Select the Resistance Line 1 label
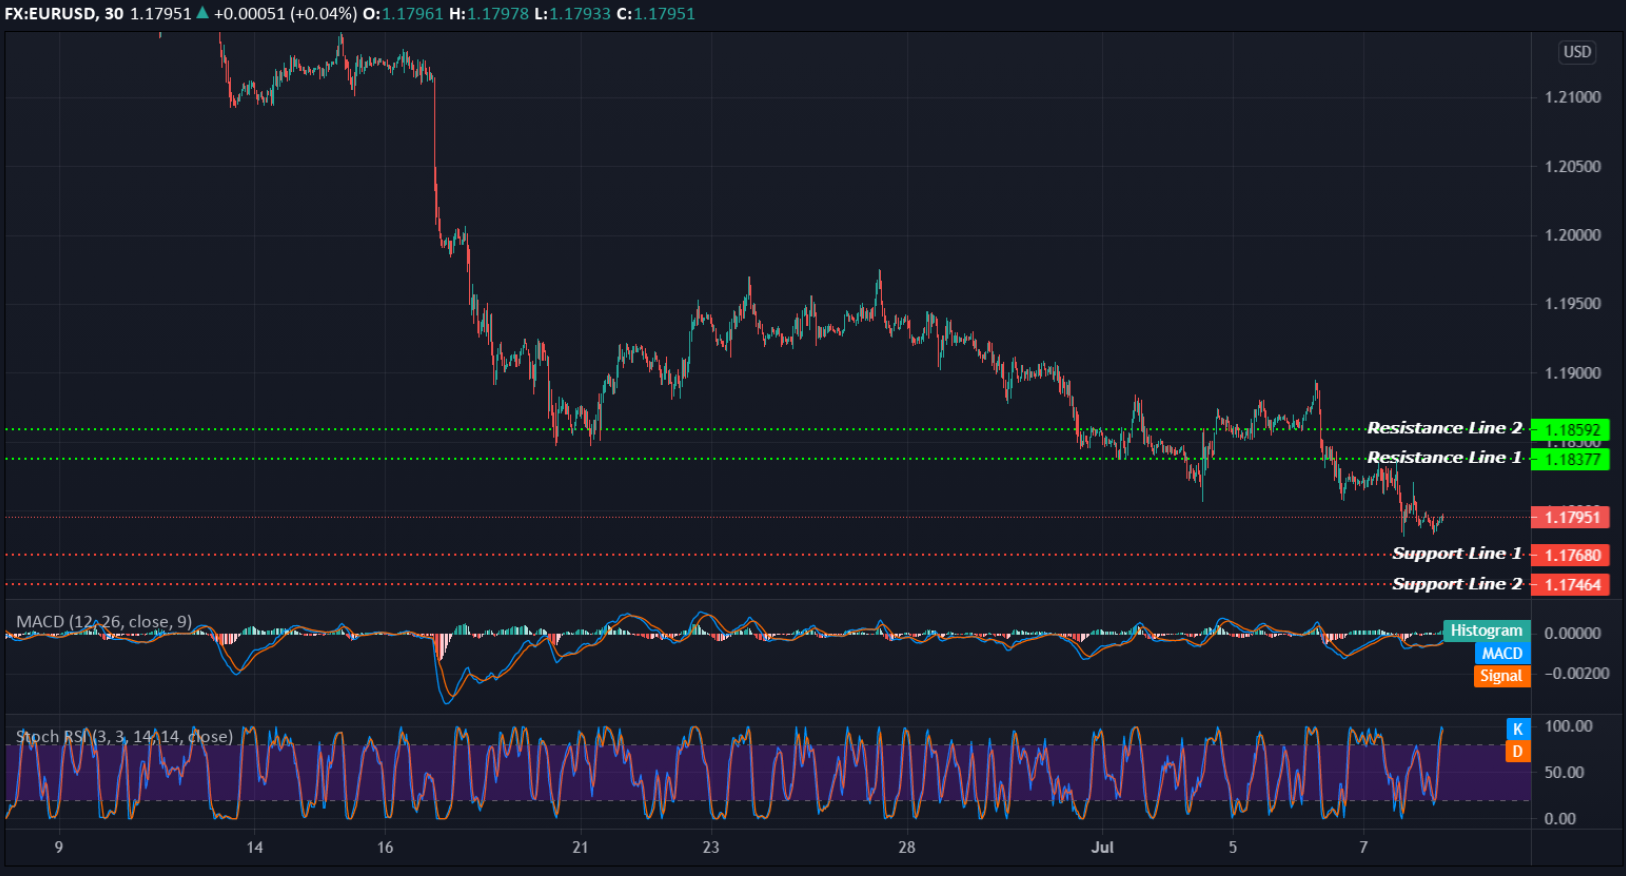 coord(1444,458)
